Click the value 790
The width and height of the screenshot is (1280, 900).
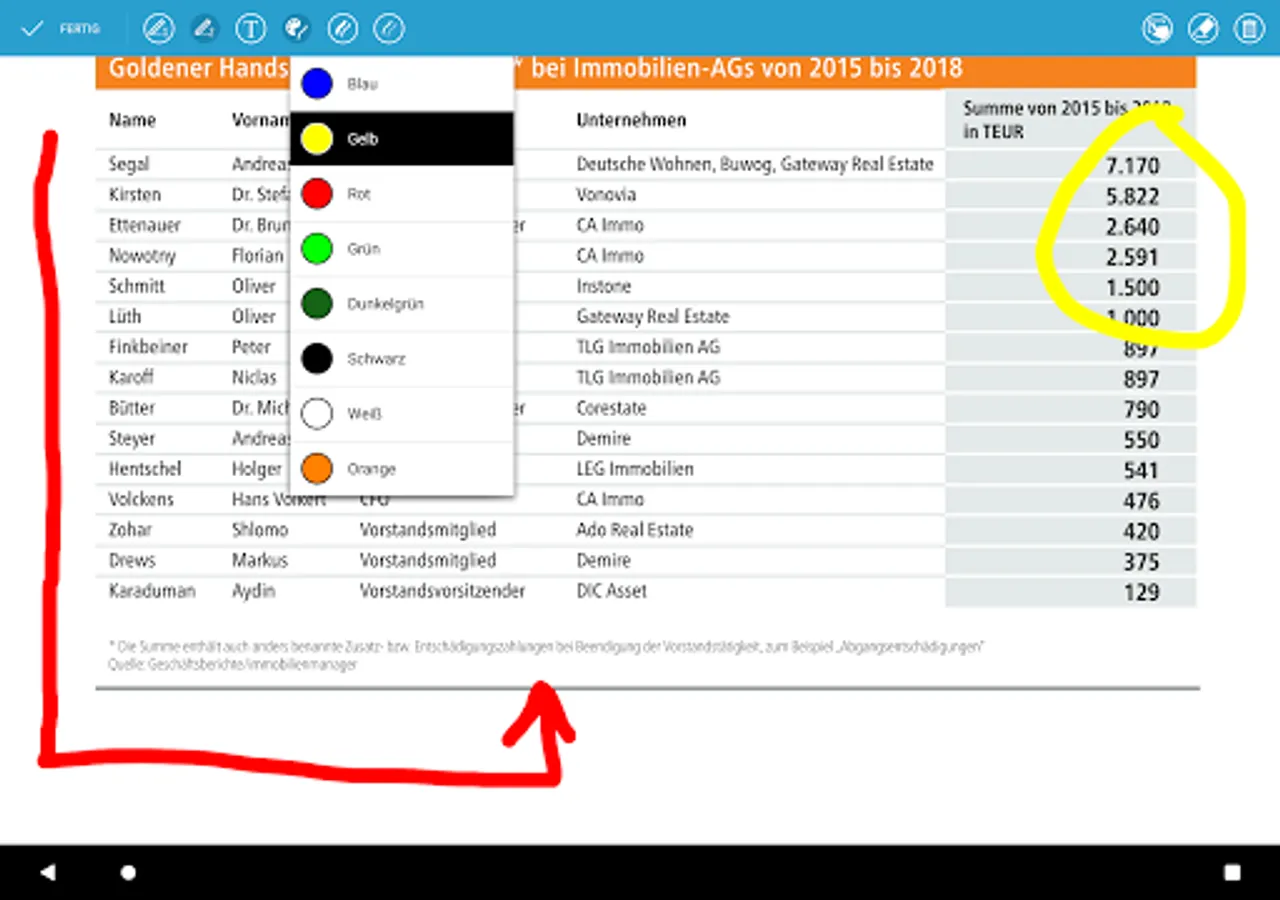(1141, 410)
